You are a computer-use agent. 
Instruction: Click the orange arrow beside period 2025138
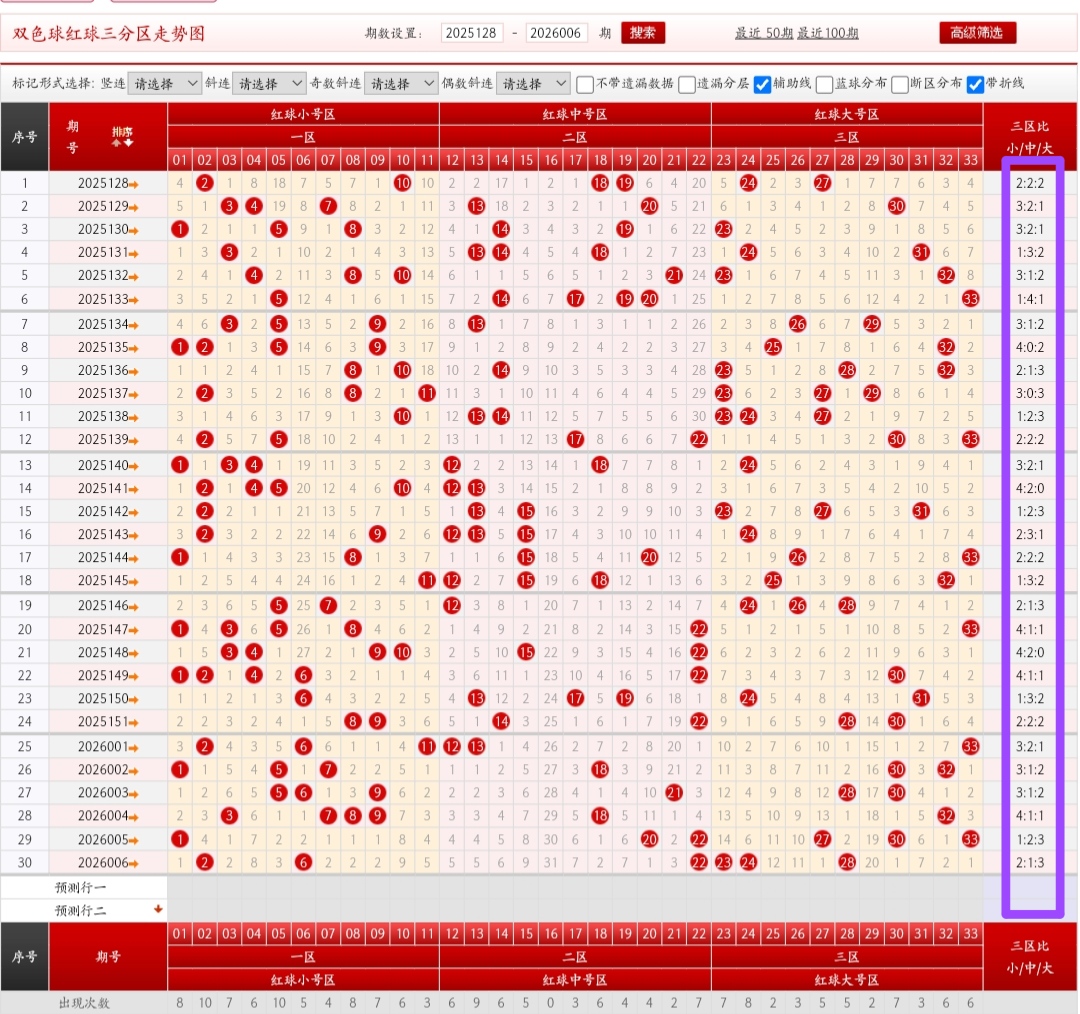click(134, 417)
